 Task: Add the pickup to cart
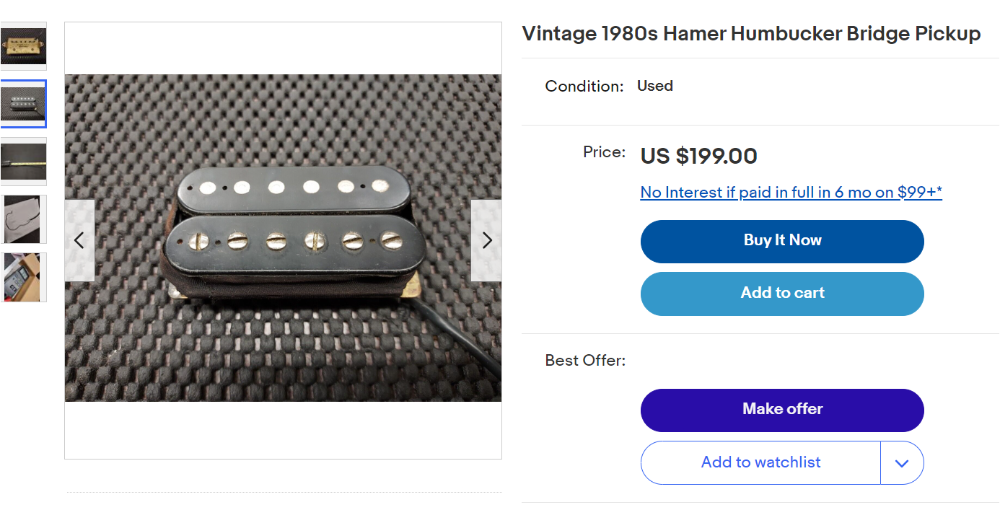[x=782, y=293]
